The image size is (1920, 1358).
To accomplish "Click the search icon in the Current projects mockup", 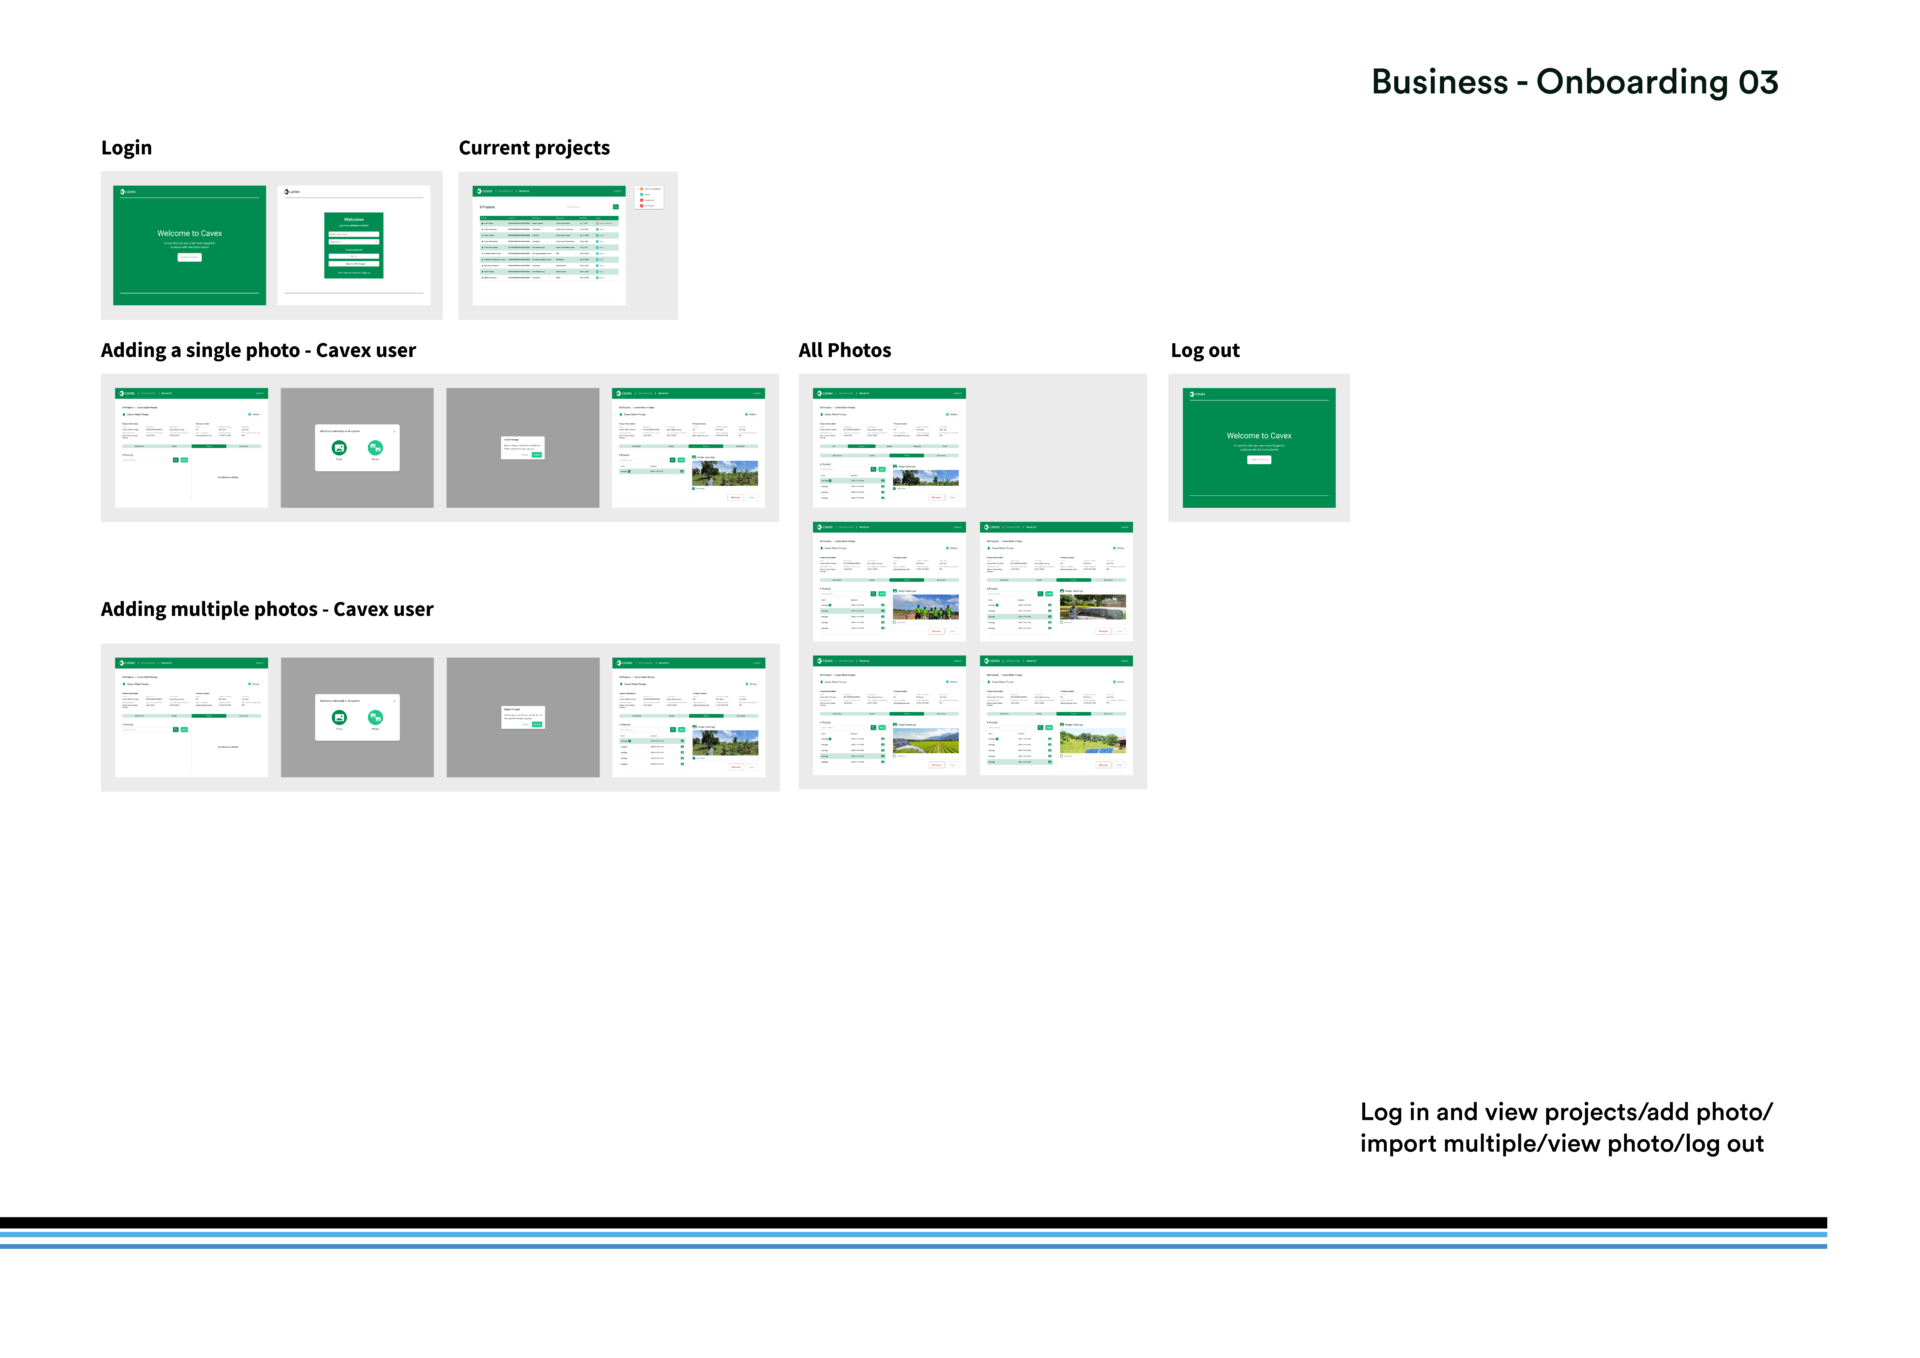I will pyautogui.click(x=615, y=207).
